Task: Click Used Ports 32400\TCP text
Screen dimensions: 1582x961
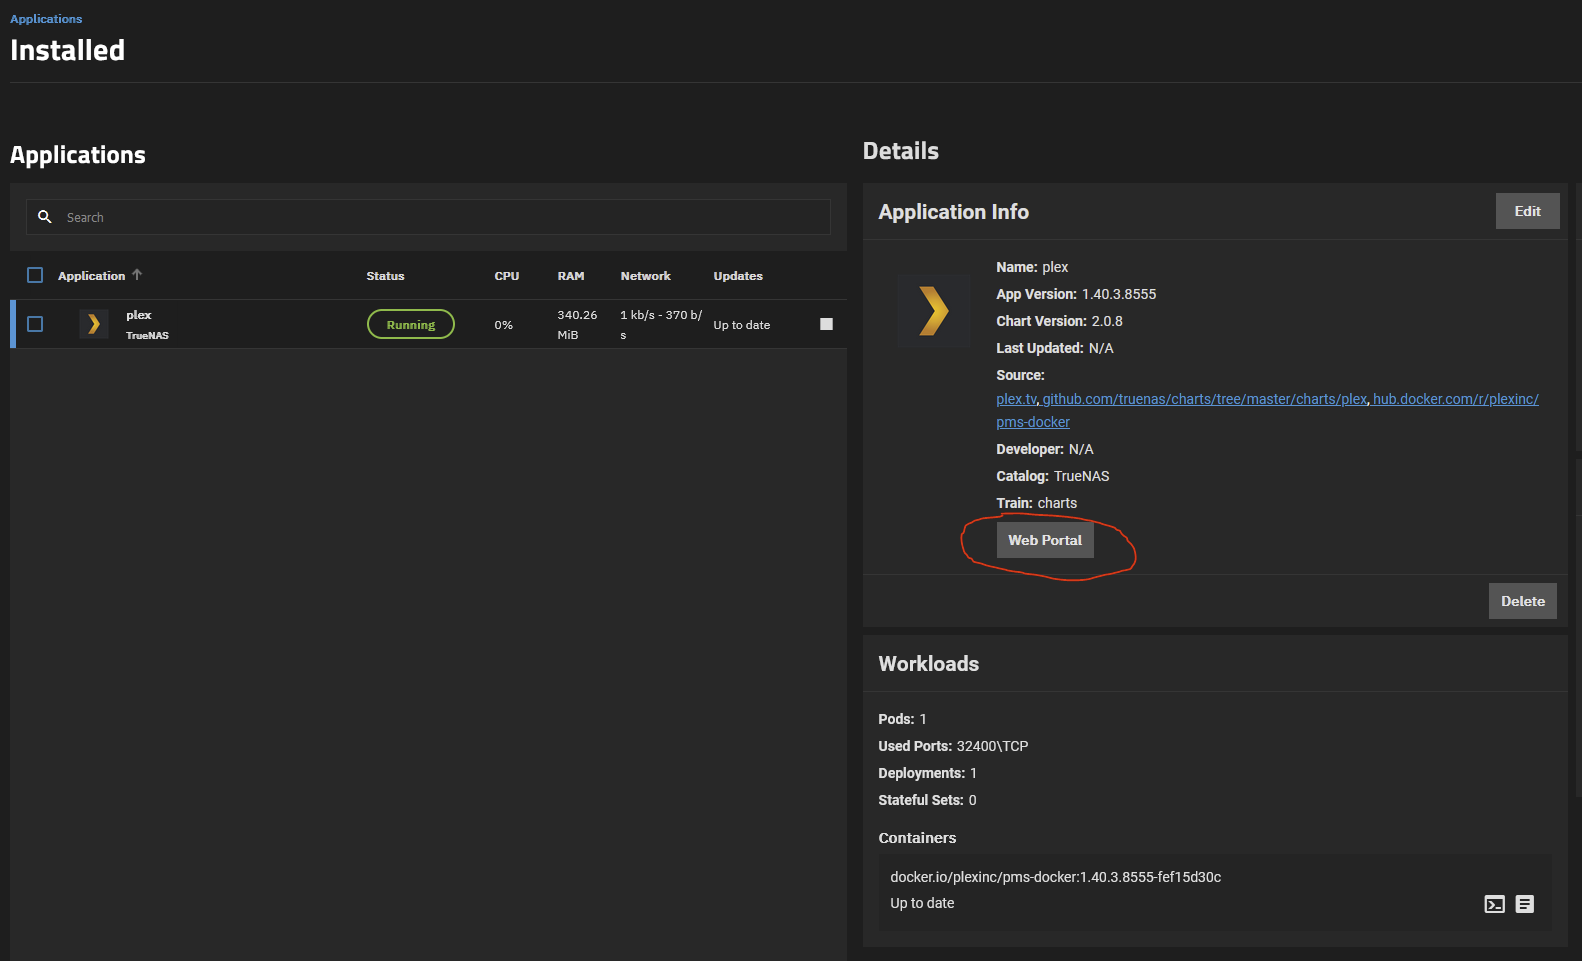Action: coord(953,746)
